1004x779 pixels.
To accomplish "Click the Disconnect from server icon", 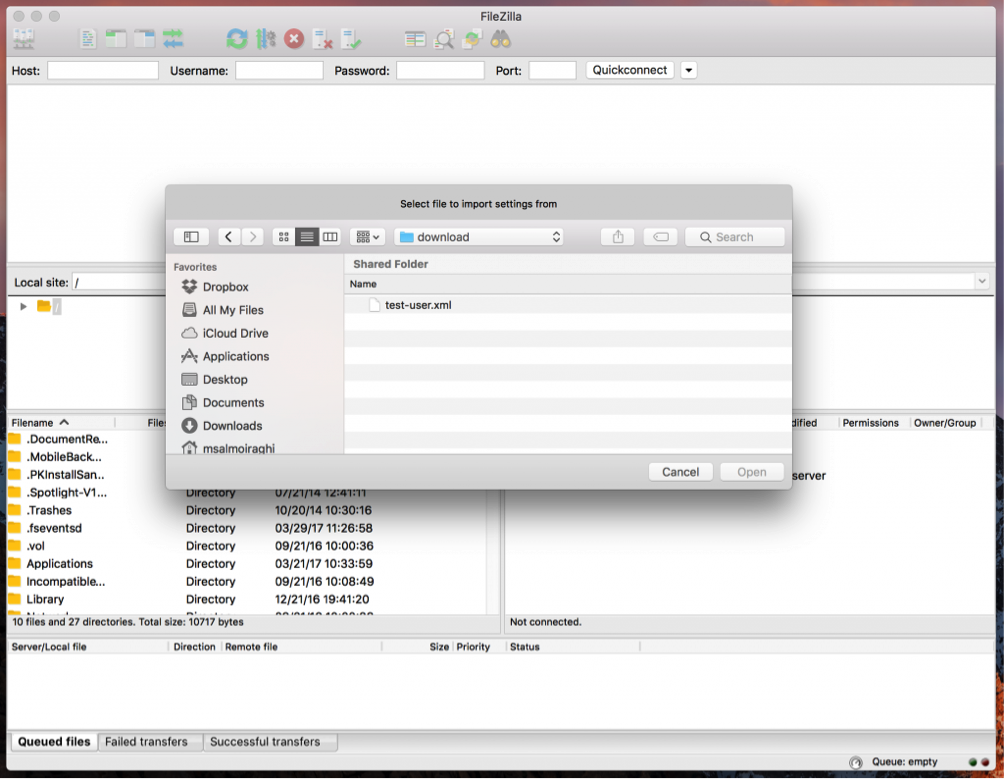I will click(323, 40).
